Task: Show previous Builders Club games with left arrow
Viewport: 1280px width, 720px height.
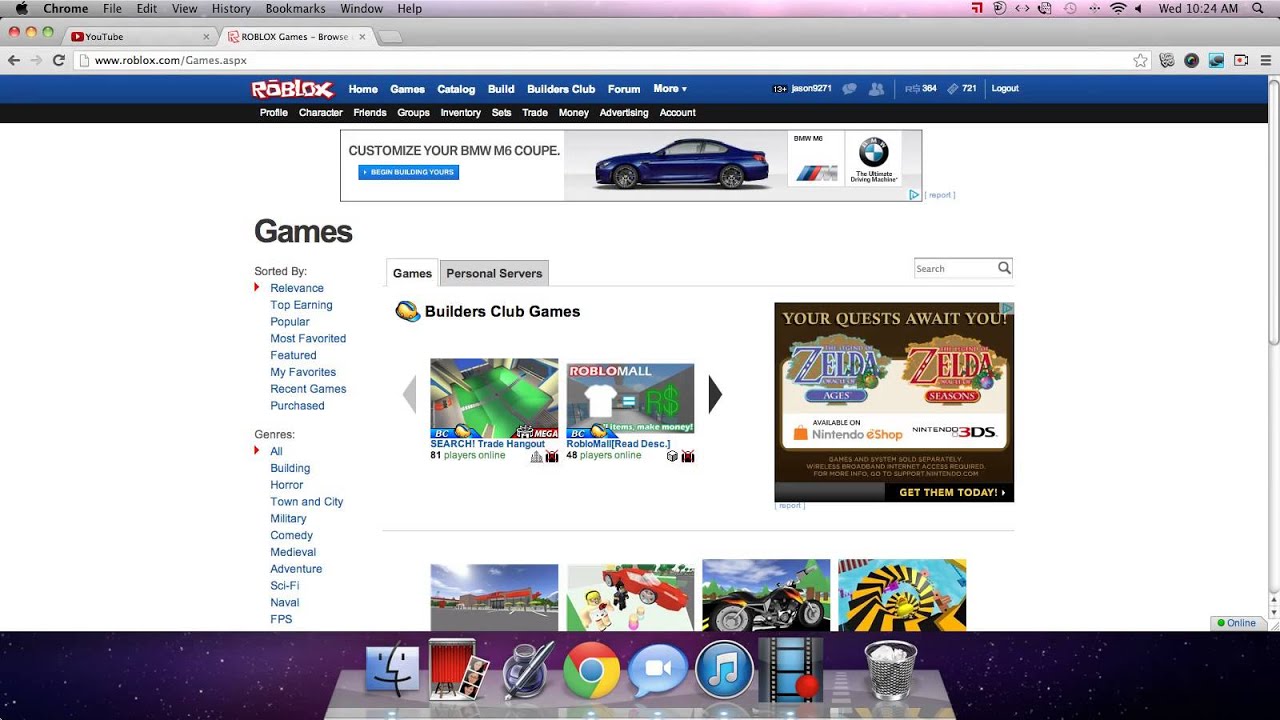Action: point(408,394)
